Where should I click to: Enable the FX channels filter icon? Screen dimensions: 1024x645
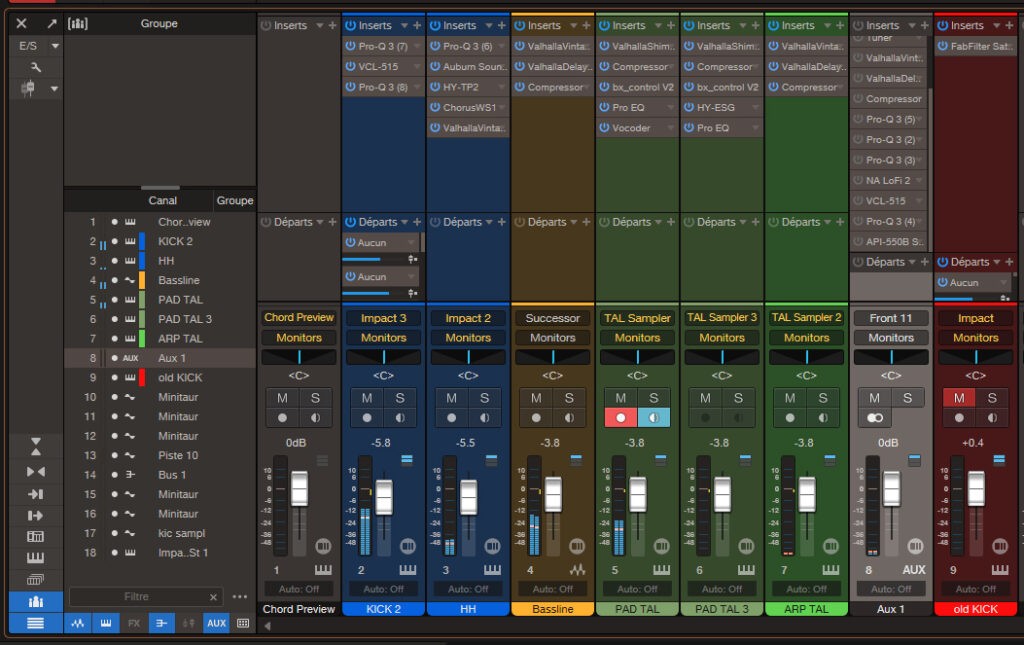pos(136,623)
